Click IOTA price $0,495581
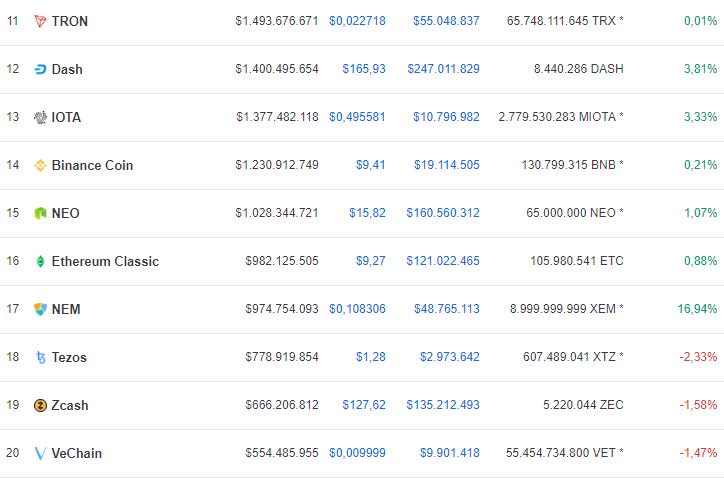Screen dimensions: 724x484 tap(357, 117)
